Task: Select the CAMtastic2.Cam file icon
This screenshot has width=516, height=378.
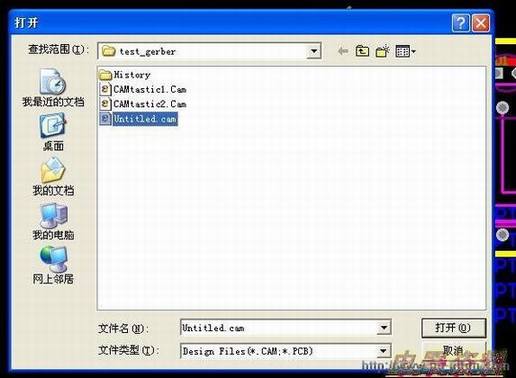Action: [x=105, y=104]
